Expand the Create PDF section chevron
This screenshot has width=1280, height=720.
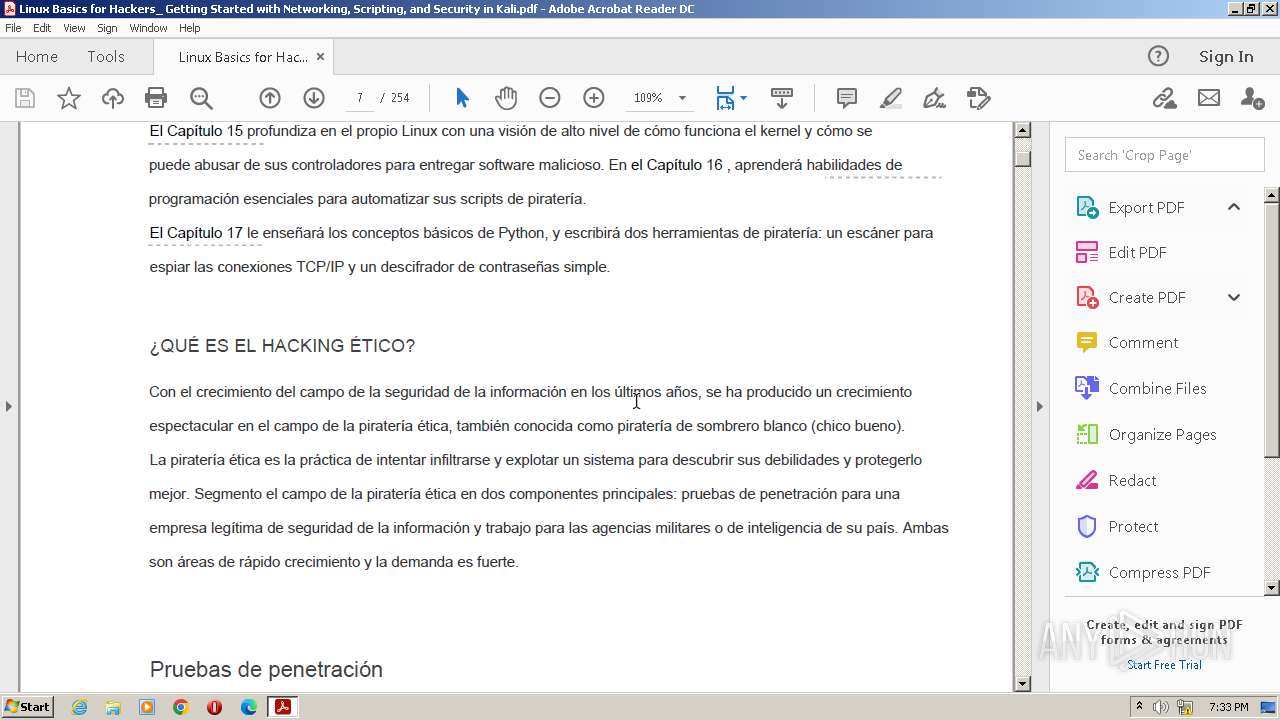1234,297
